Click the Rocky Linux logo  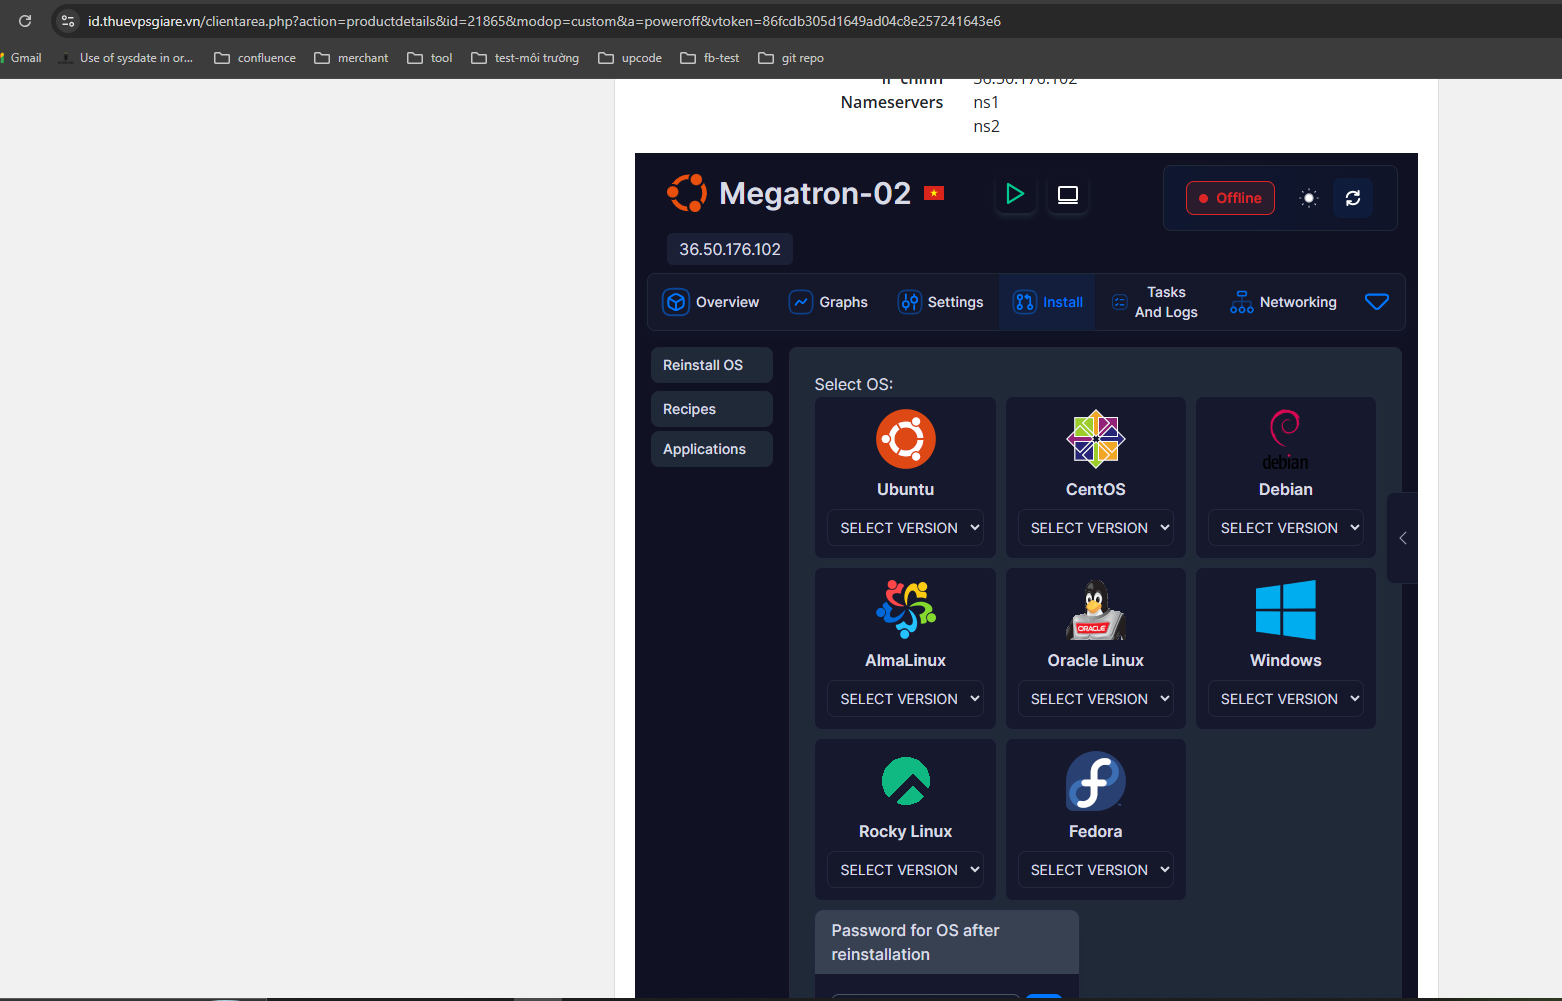pyautogui.click(x=906, y=781)
